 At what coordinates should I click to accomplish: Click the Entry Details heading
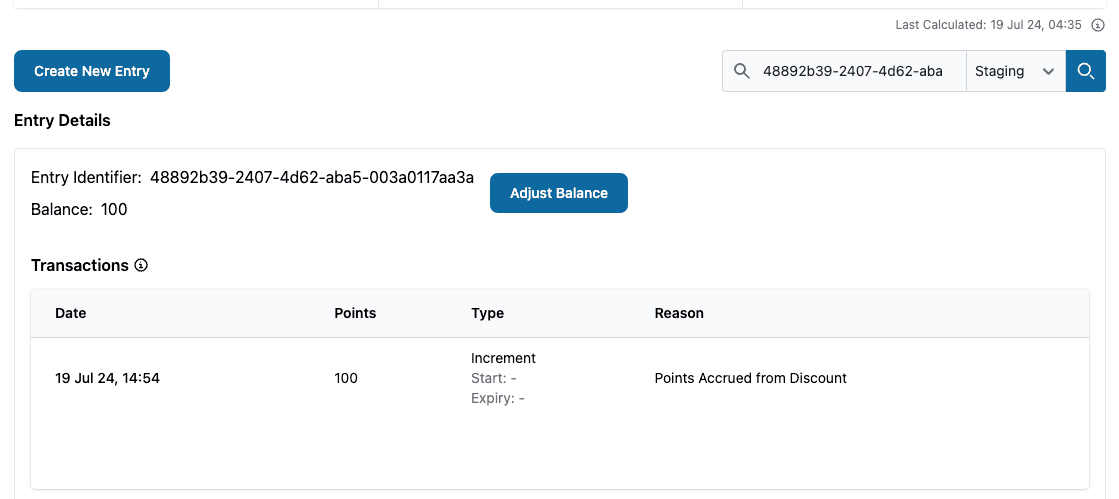click(62, 120)
